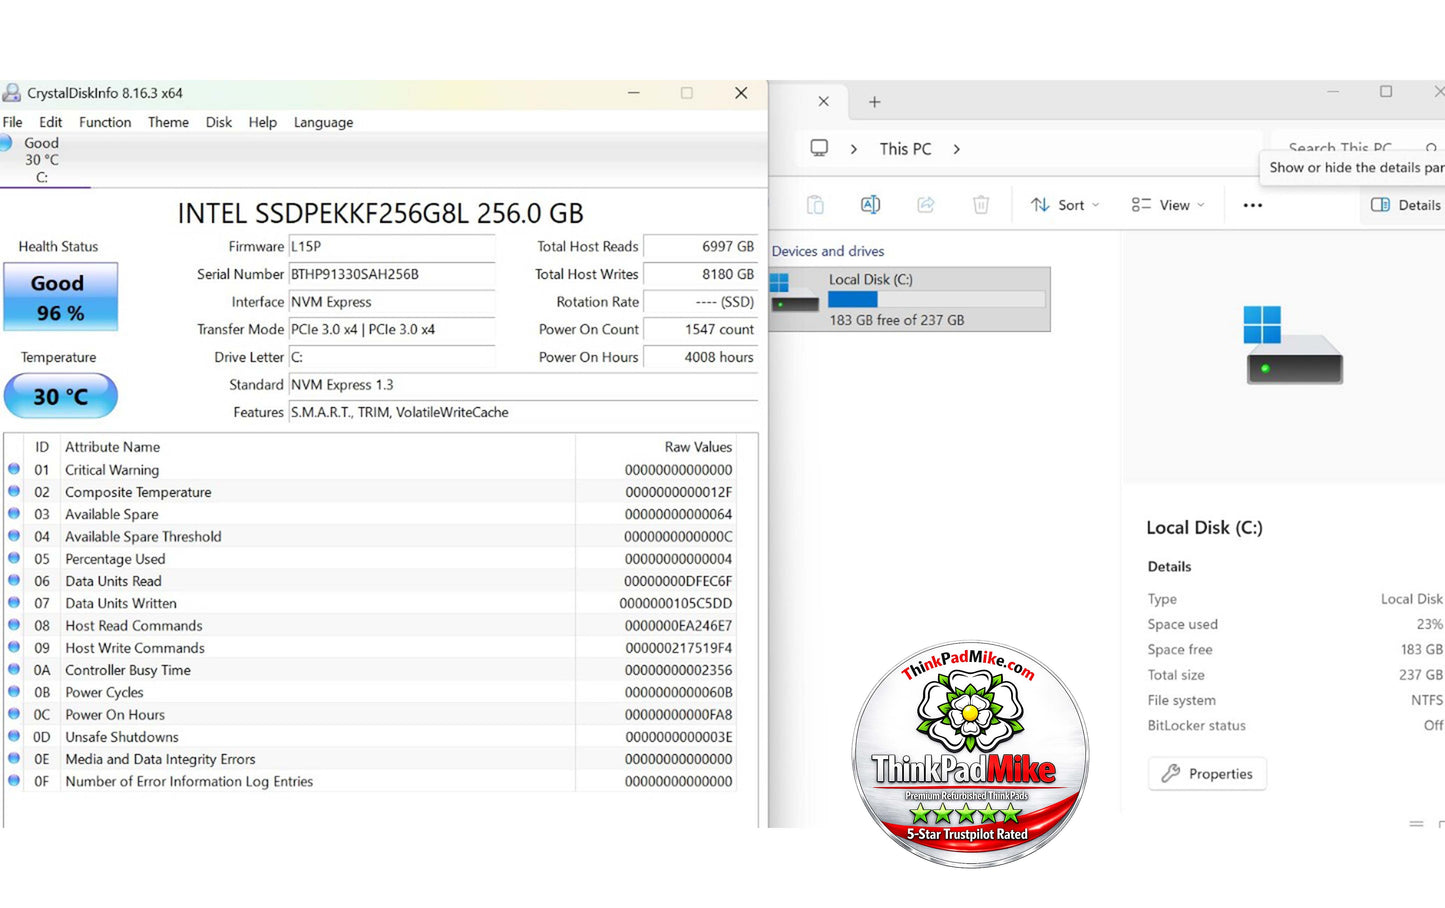1445x908 pixels.
Task: Open the View dropdown in File Explorer
Action: coord(1168,205)
